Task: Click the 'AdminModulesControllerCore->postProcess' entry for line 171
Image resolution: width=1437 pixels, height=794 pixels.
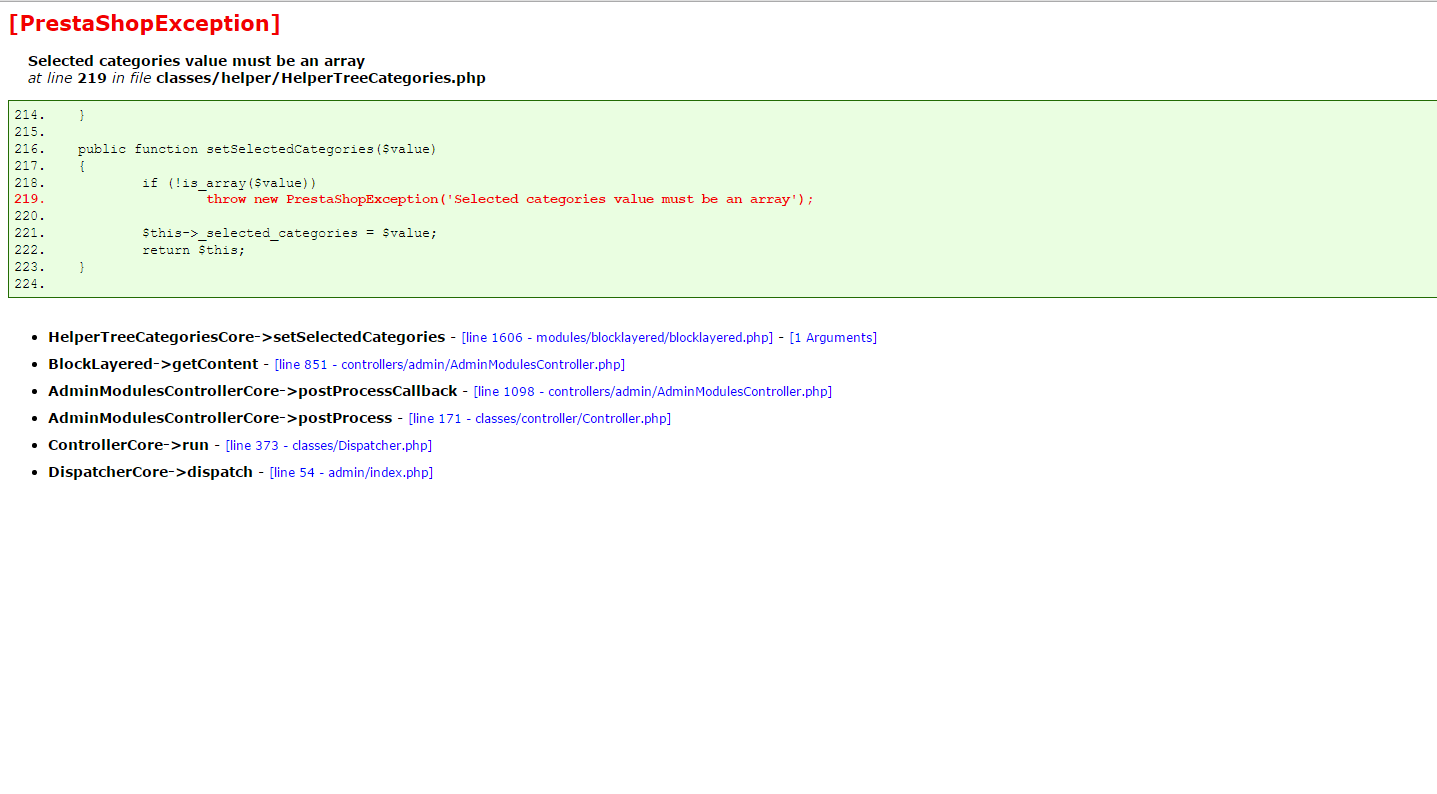Action: pos(220,418)
